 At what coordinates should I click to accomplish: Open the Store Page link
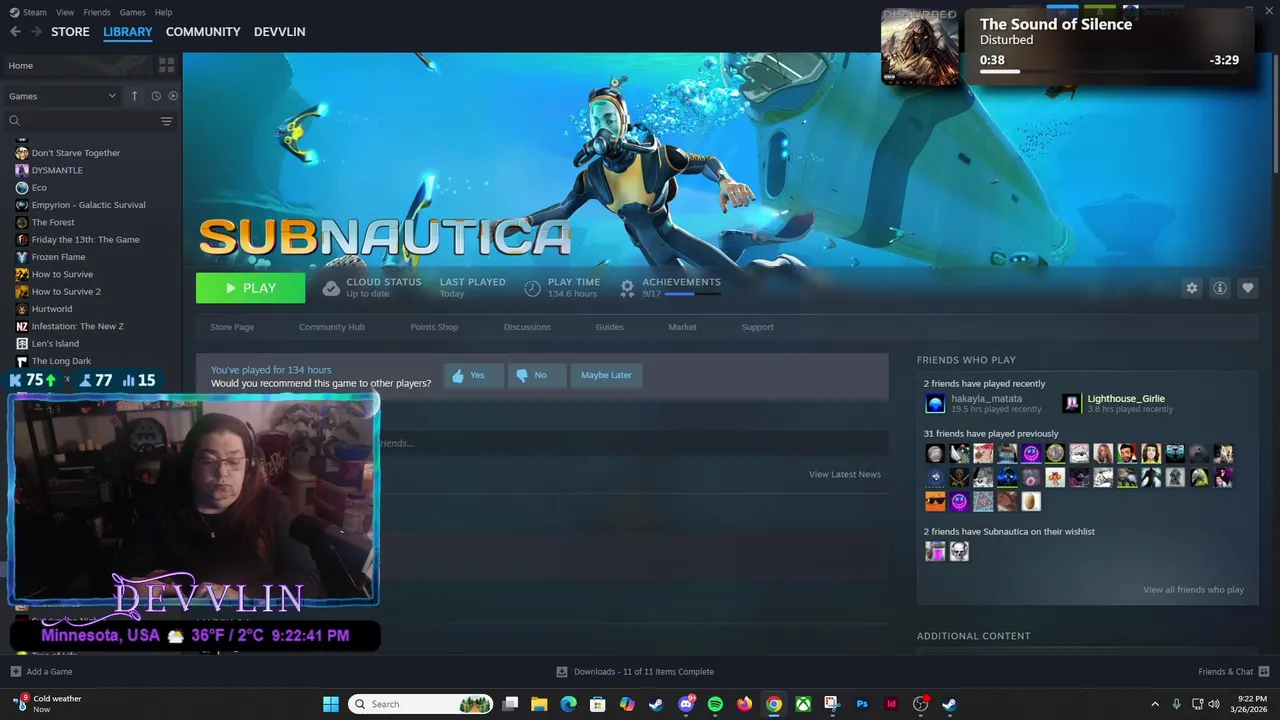point(232,327)
